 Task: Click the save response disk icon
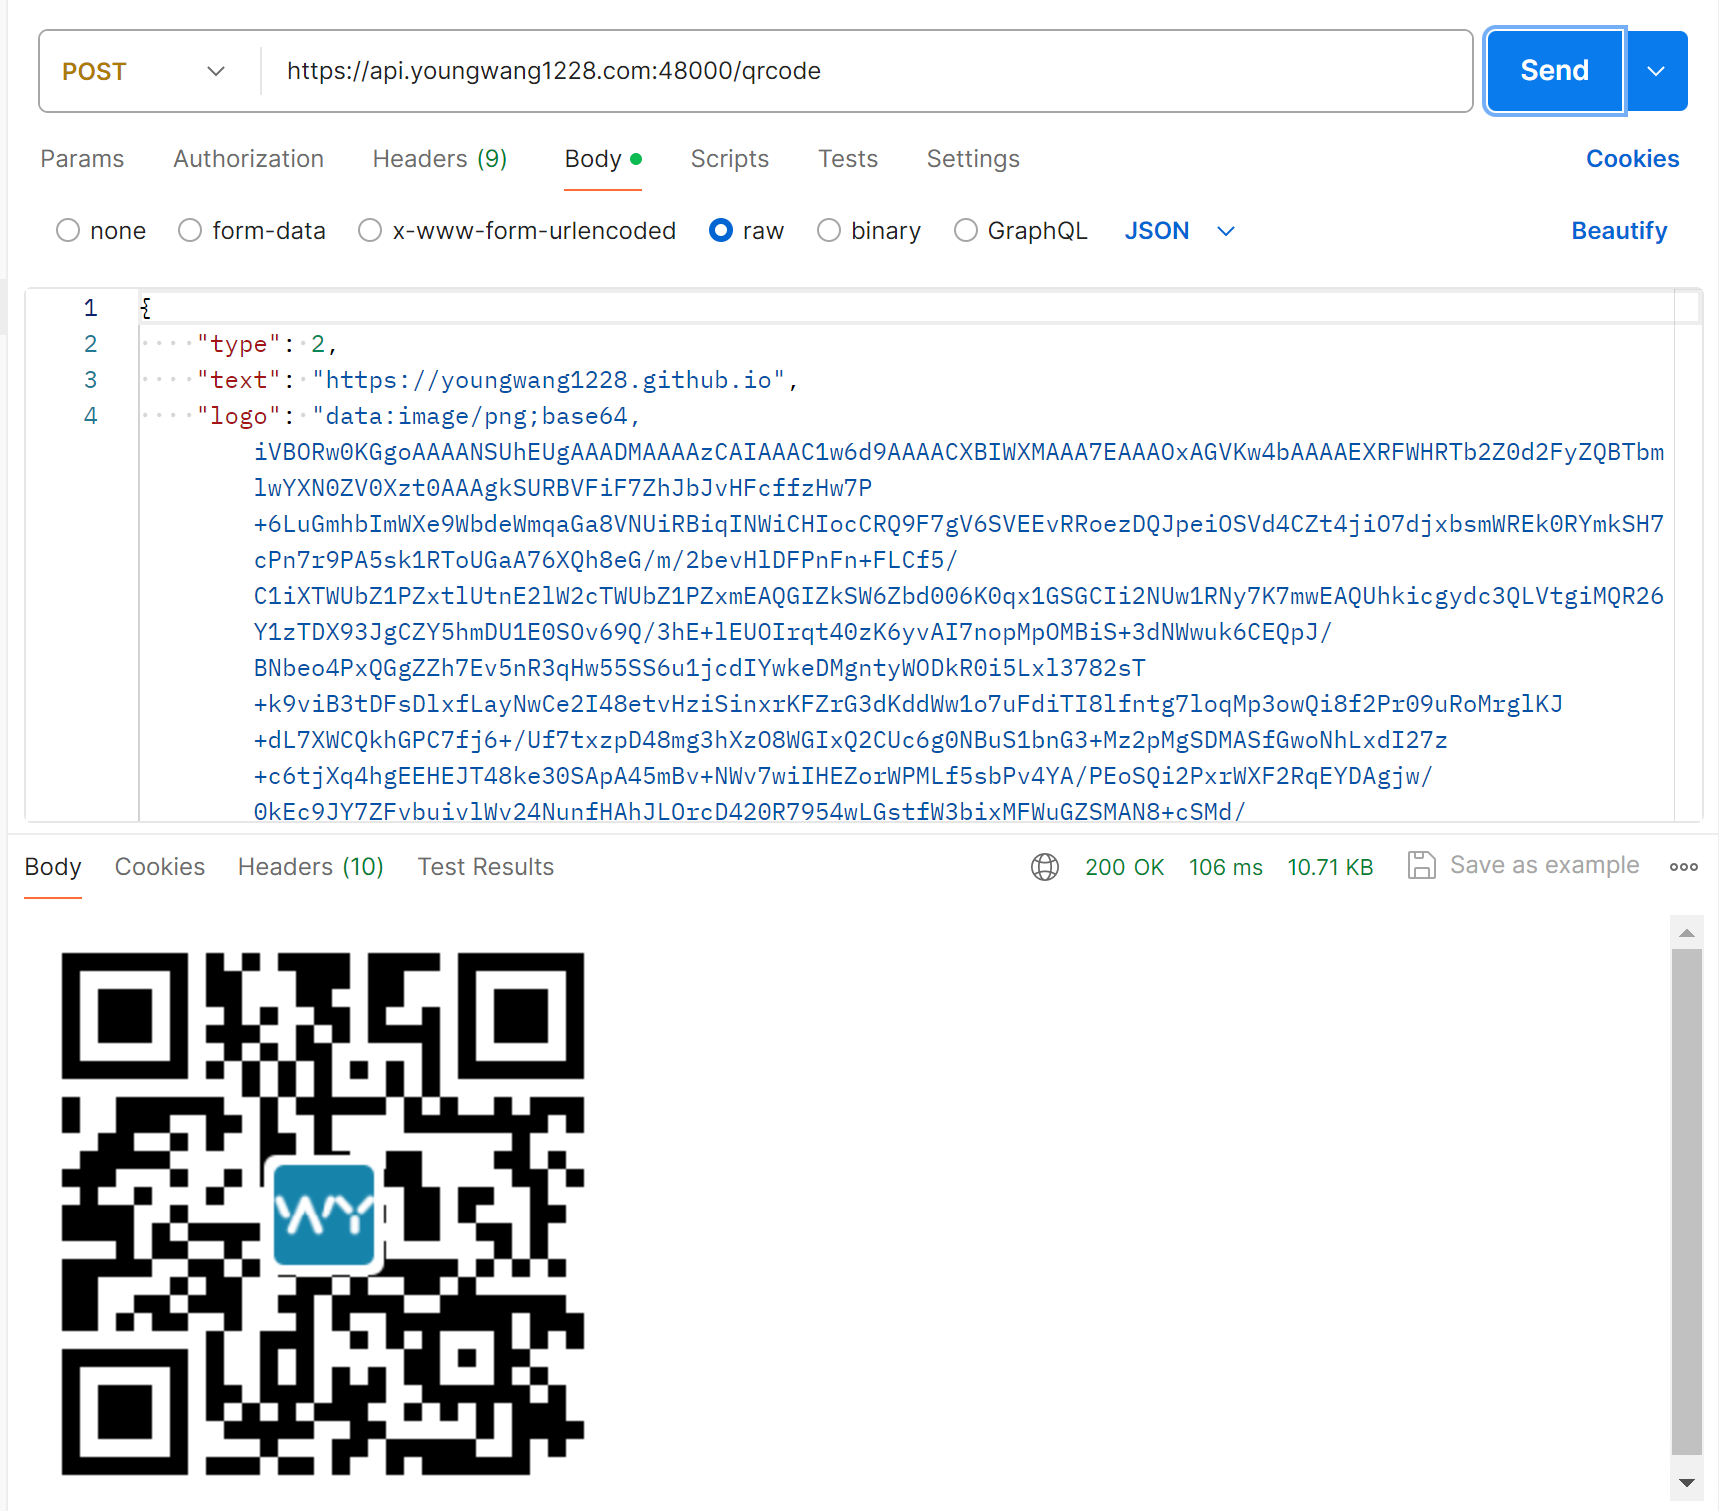coord(1421,866)
